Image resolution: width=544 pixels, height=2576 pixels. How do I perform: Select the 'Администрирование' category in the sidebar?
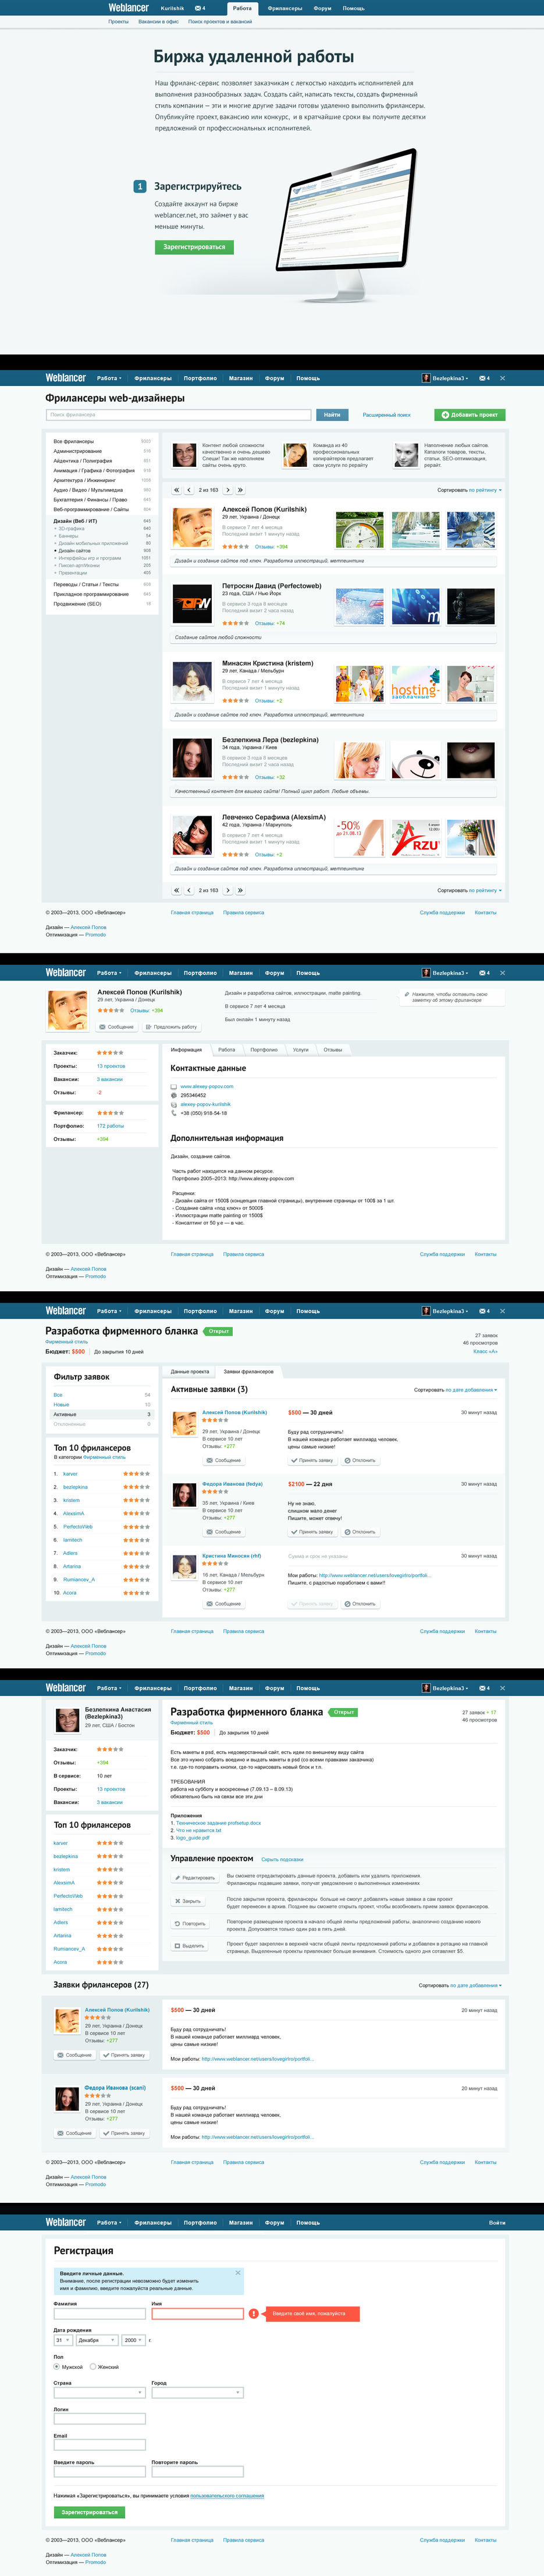(78, 451)
